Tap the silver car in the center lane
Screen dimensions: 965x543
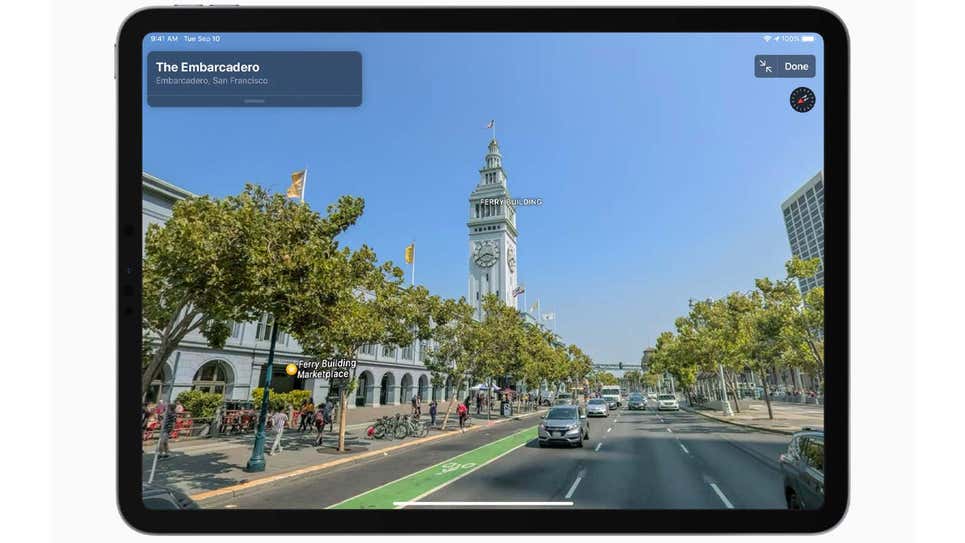click(564, 425)
